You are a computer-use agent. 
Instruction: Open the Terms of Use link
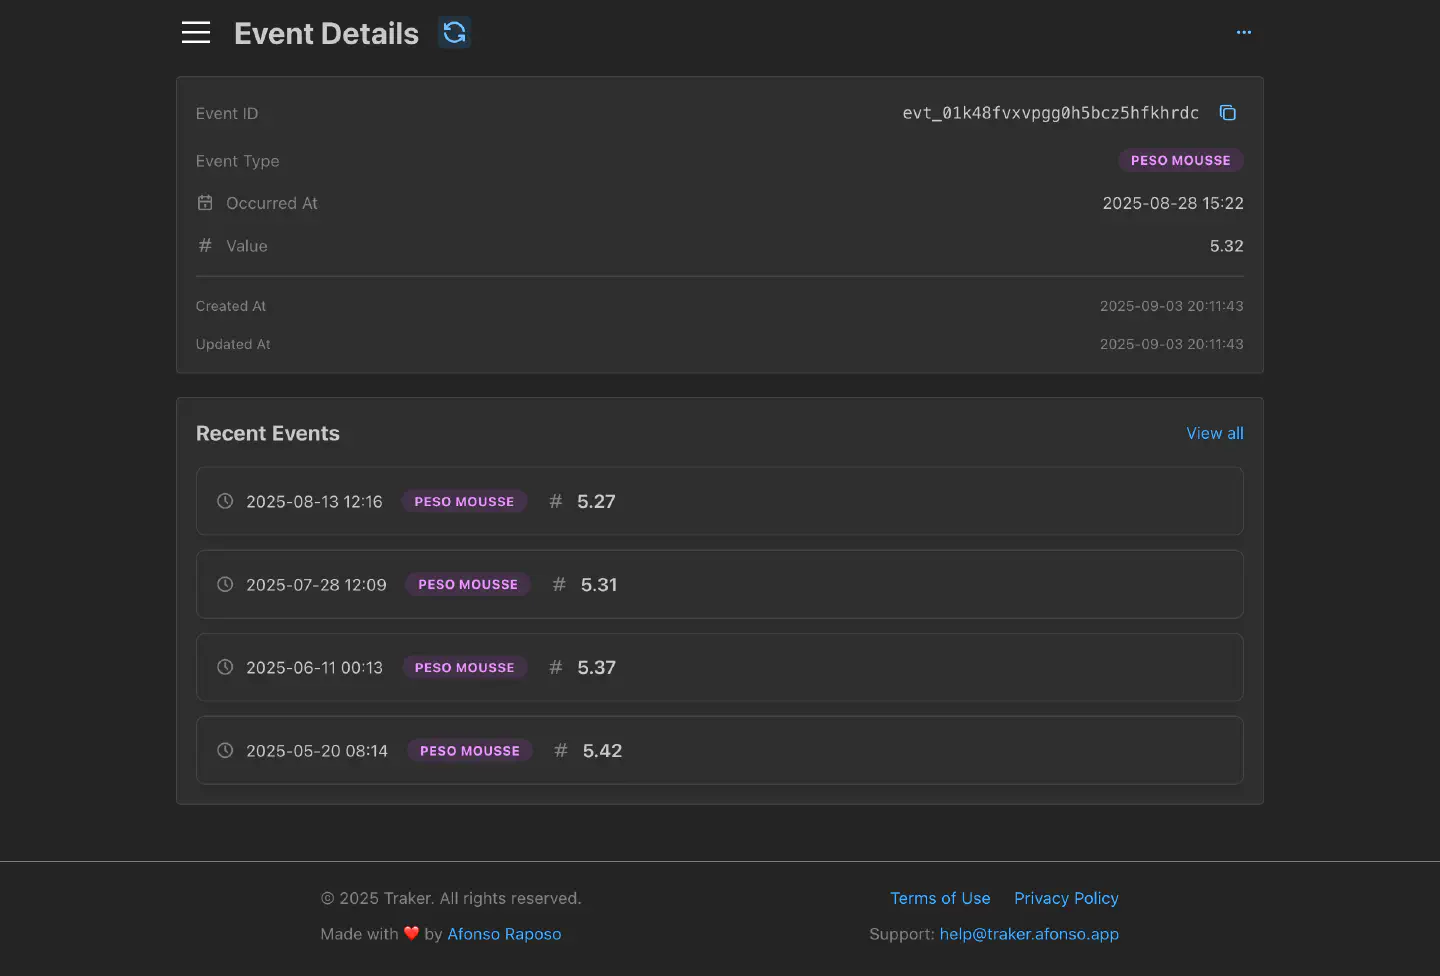[940, 898]
